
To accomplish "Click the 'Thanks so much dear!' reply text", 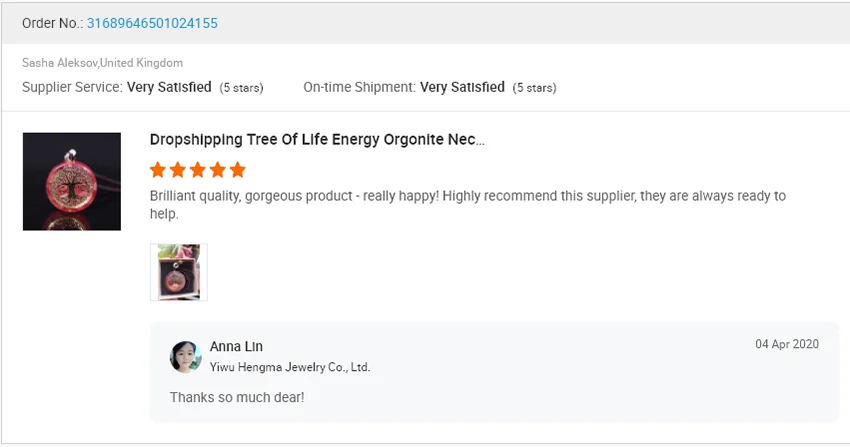I will click(x=237, y=397).
